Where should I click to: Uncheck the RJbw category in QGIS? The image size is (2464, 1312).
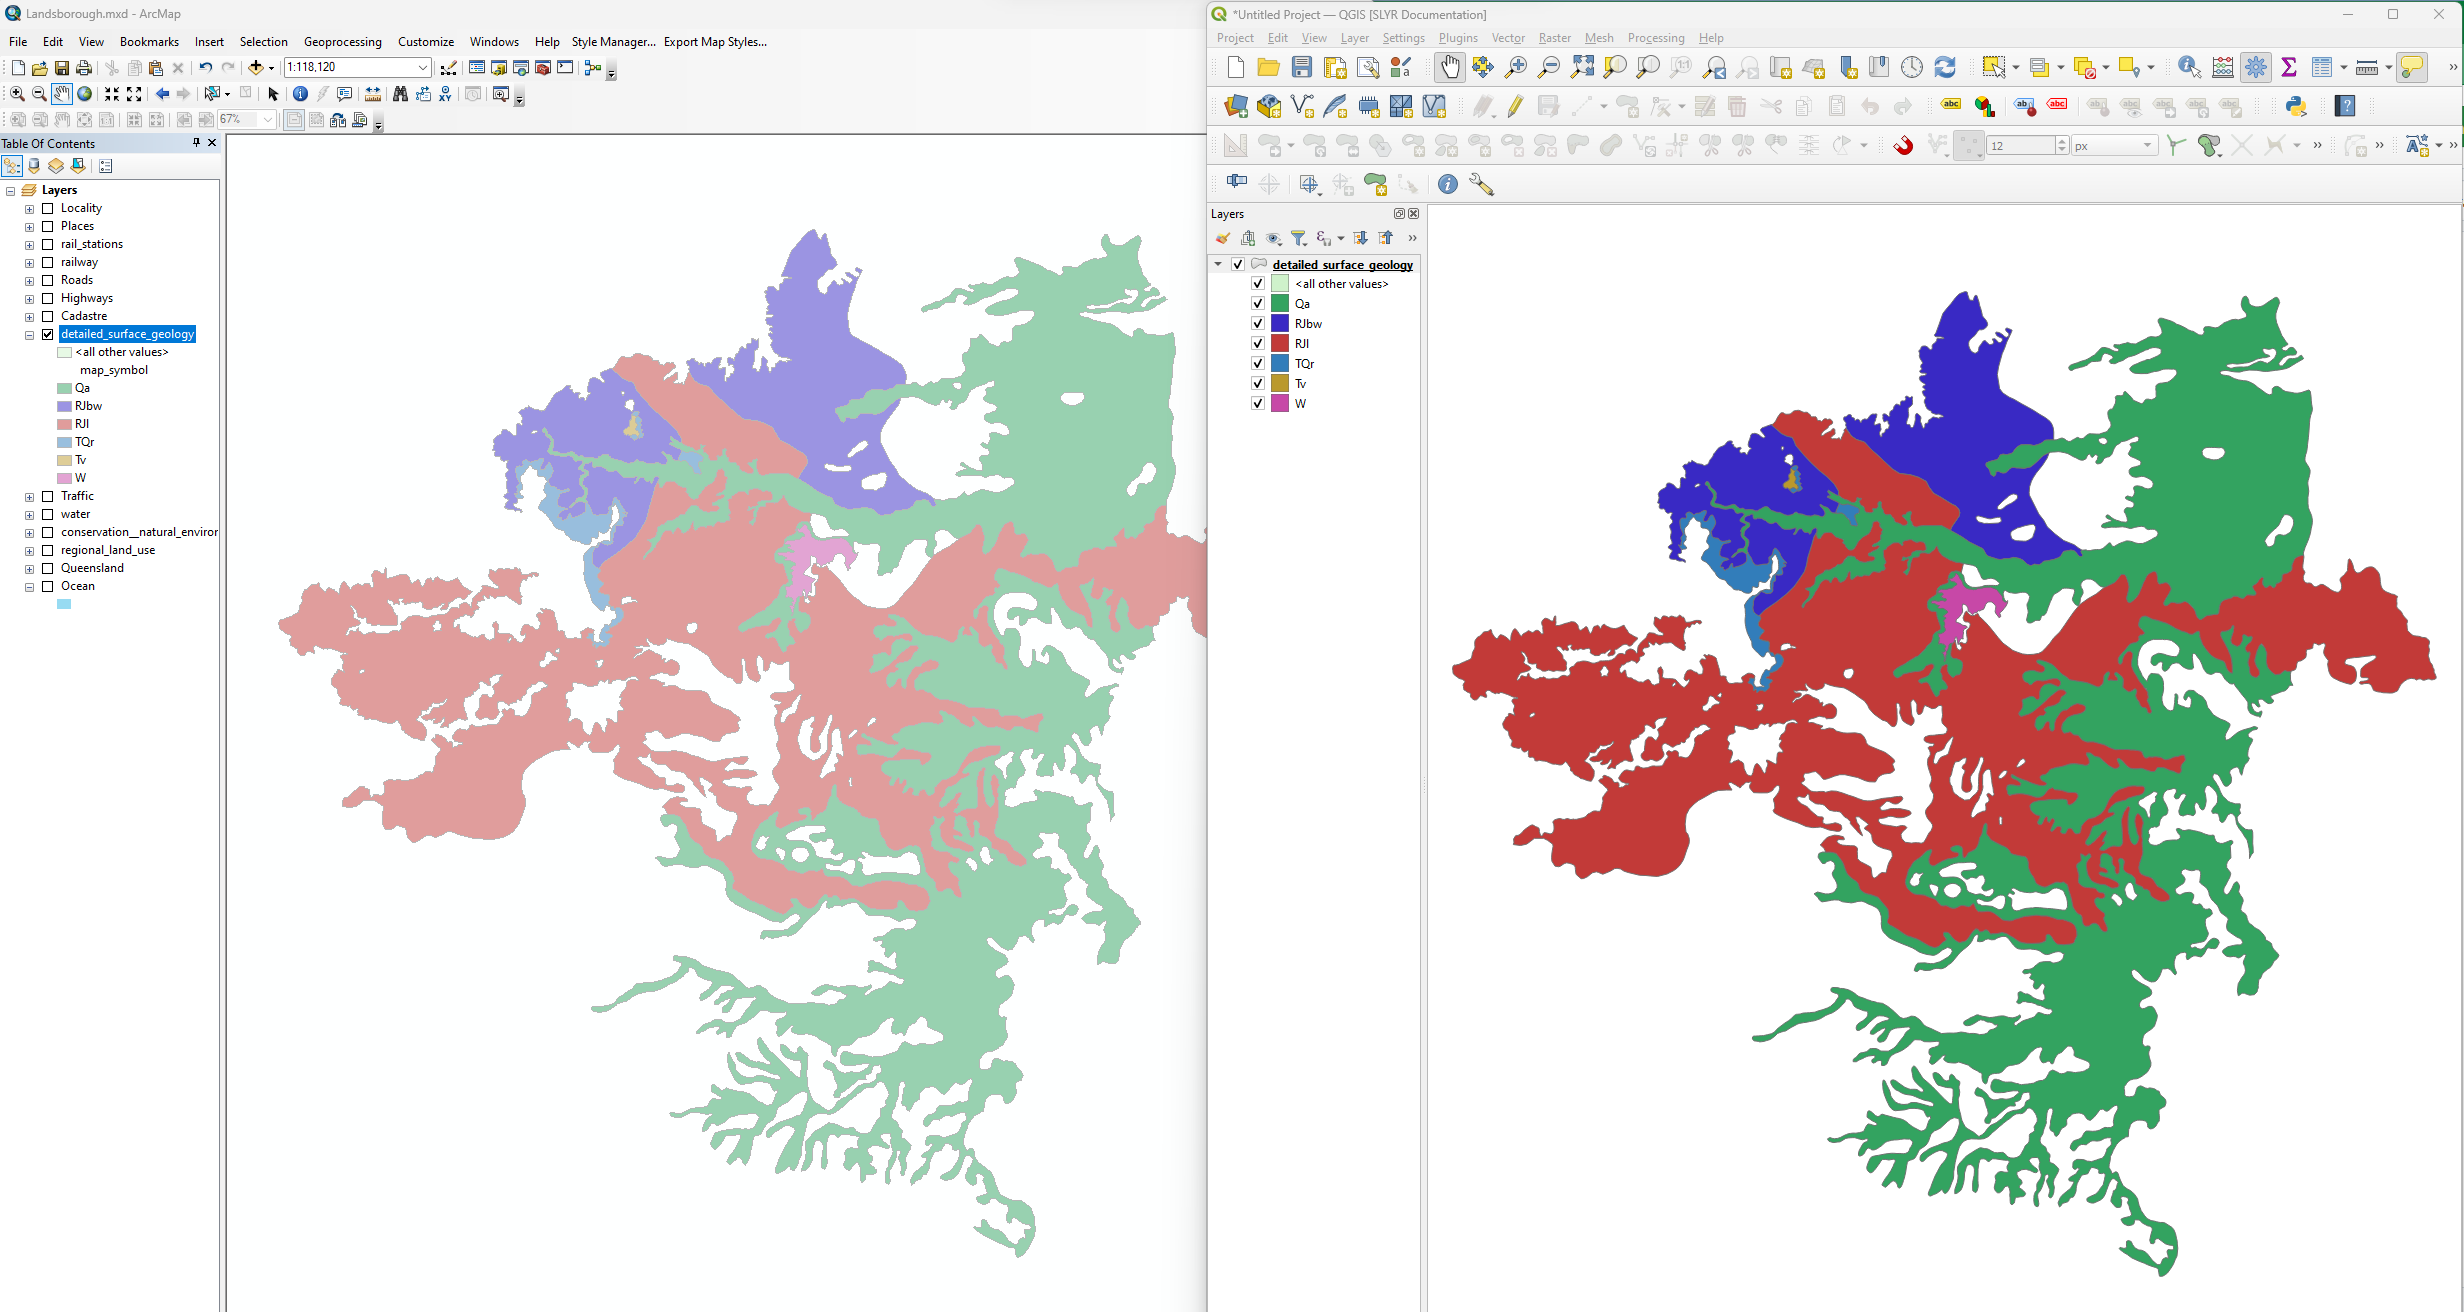(1258, 323)
